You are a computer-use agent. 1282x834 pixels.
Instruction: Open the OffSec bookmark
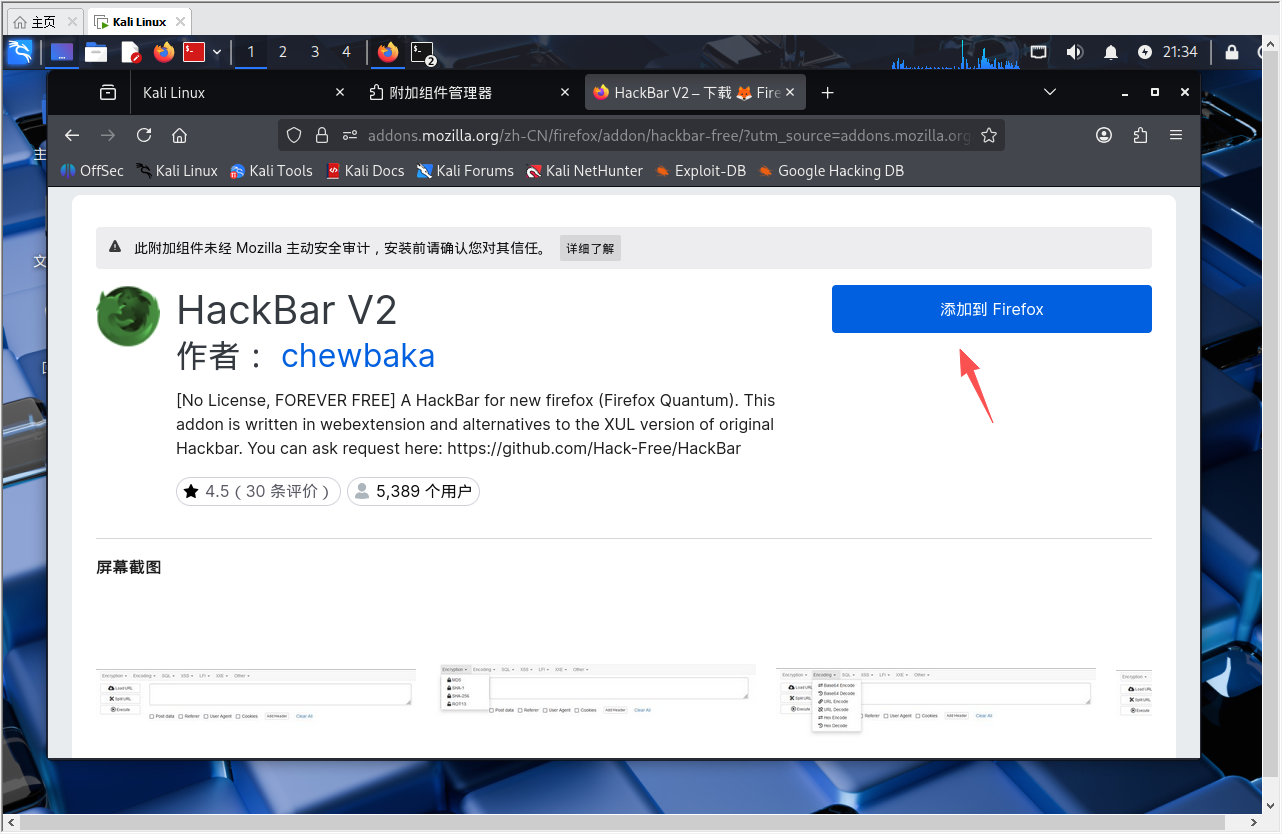[92, 171]
